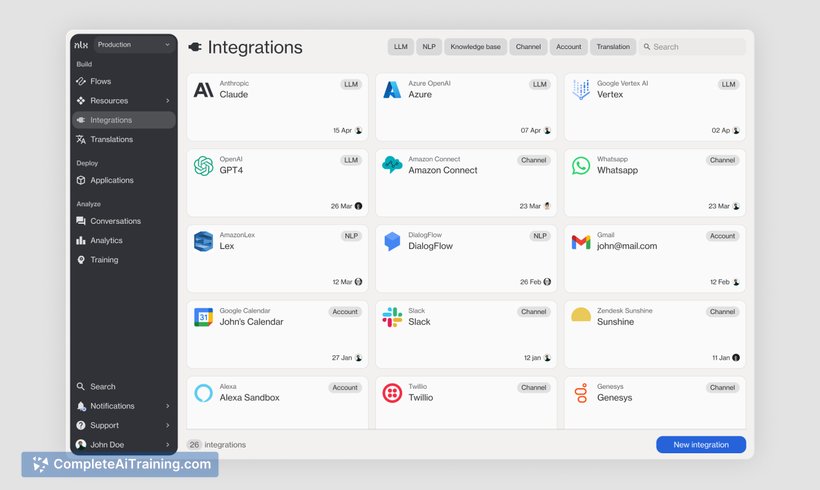
Task: Click the Google Vertex AI logo
Action: 580,90
